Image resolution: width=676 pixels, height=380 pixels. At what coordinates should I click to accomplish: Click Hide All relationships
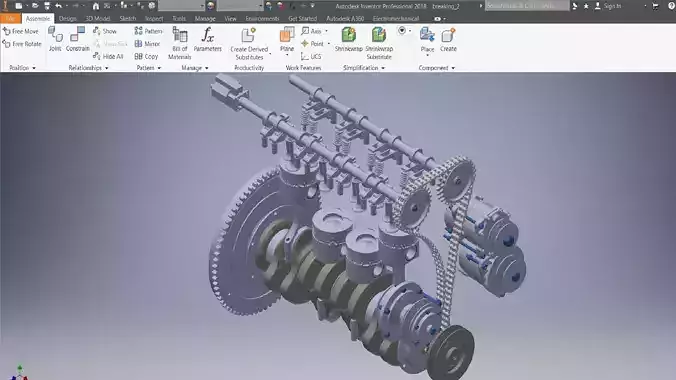[109, 56]
